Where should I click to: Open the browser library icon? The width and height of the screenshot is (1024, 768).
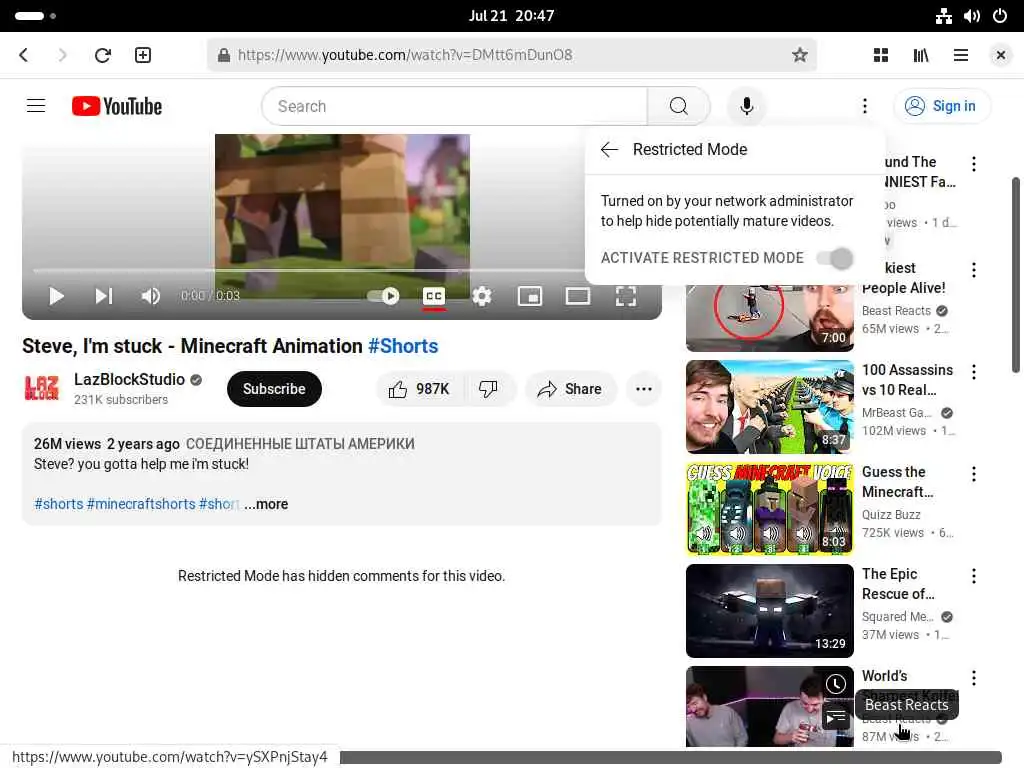[921, 55]
